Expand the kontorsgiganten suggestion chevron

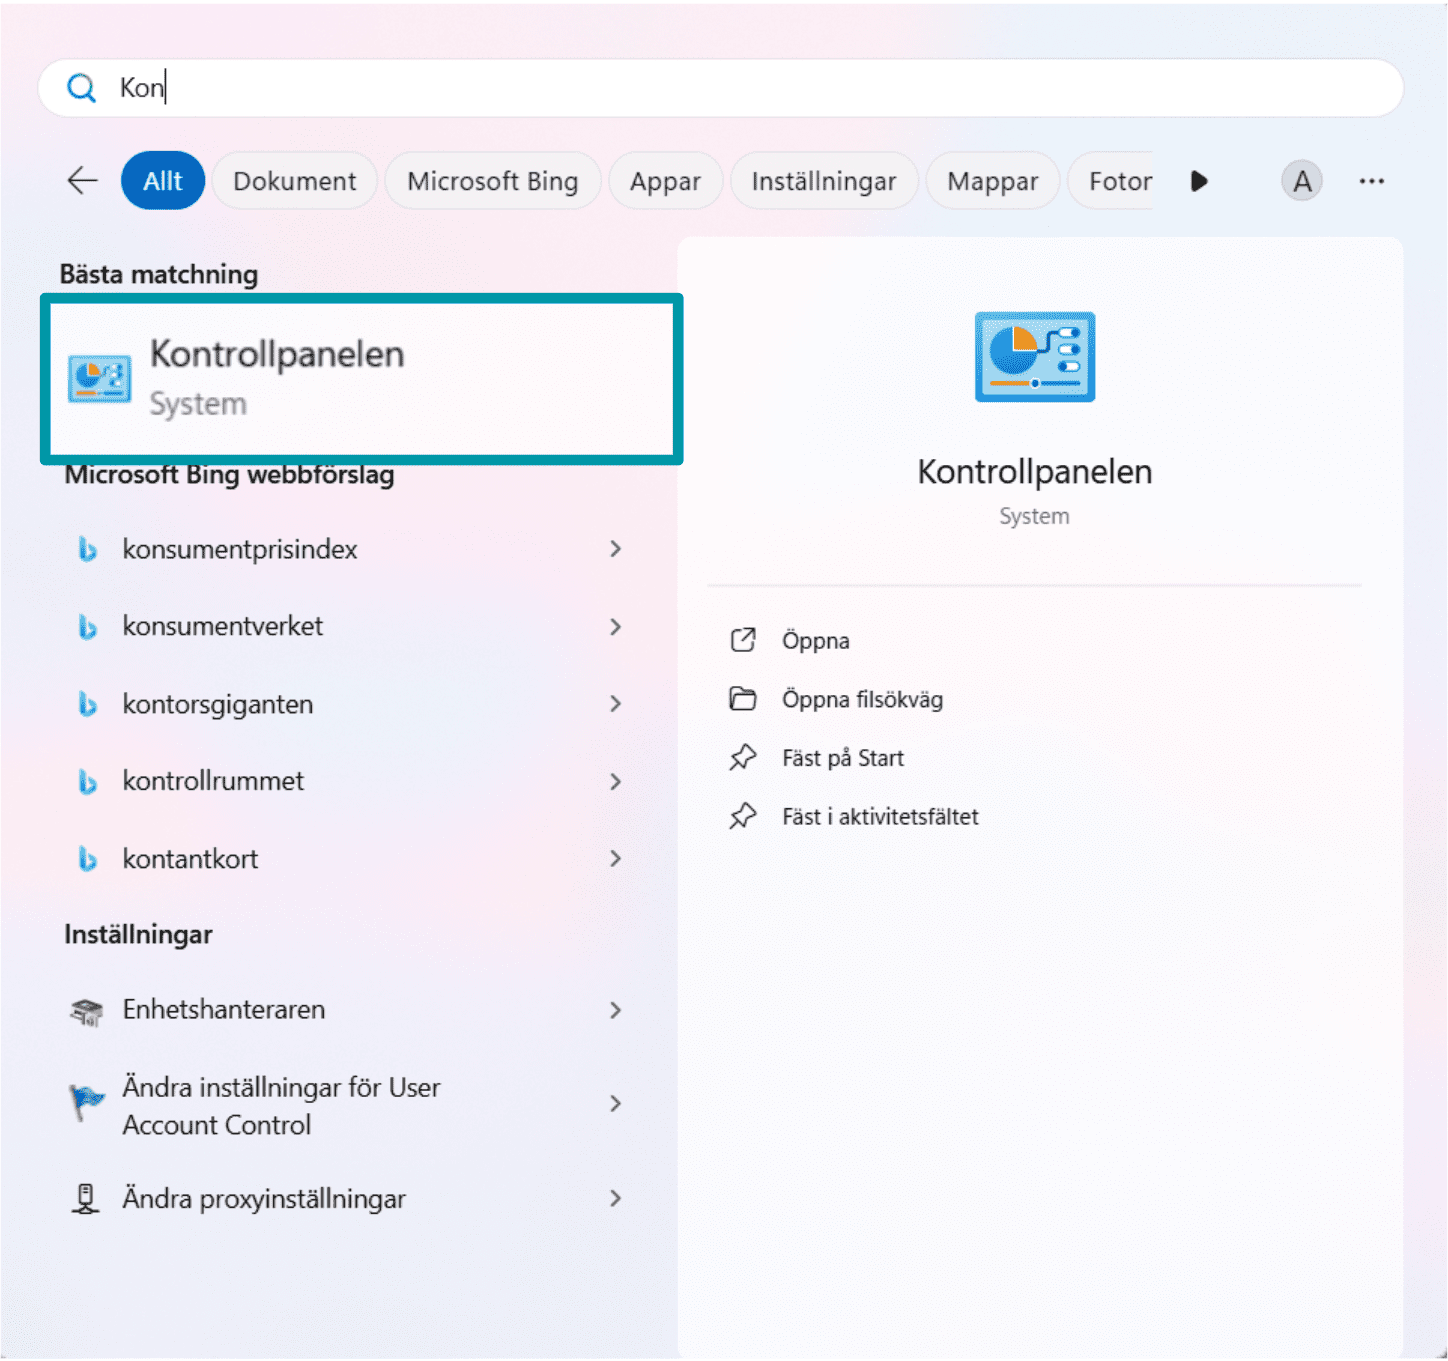point(615,704)
